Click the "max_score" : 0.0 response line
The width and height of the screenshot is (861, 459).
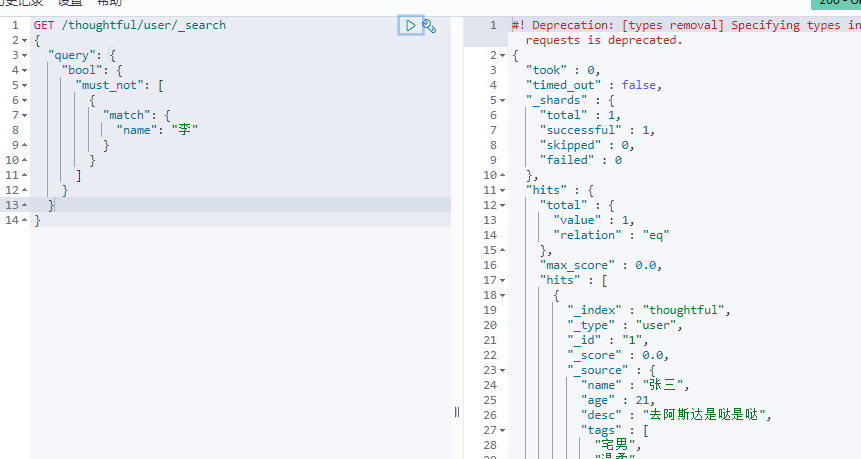pos(601,265)
